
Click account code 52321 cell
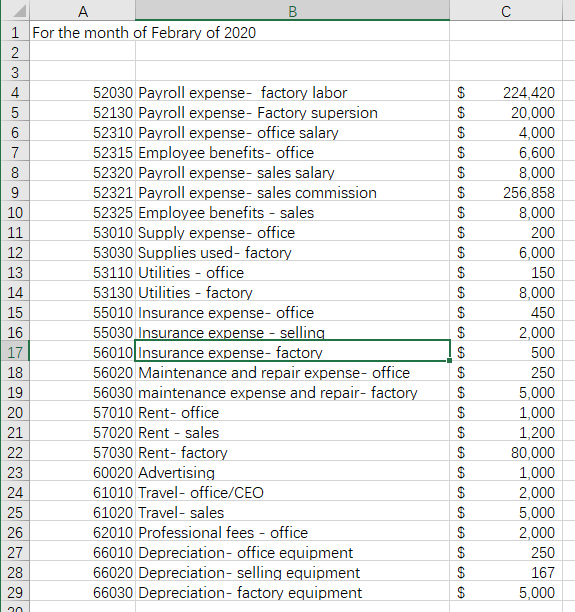82,192
